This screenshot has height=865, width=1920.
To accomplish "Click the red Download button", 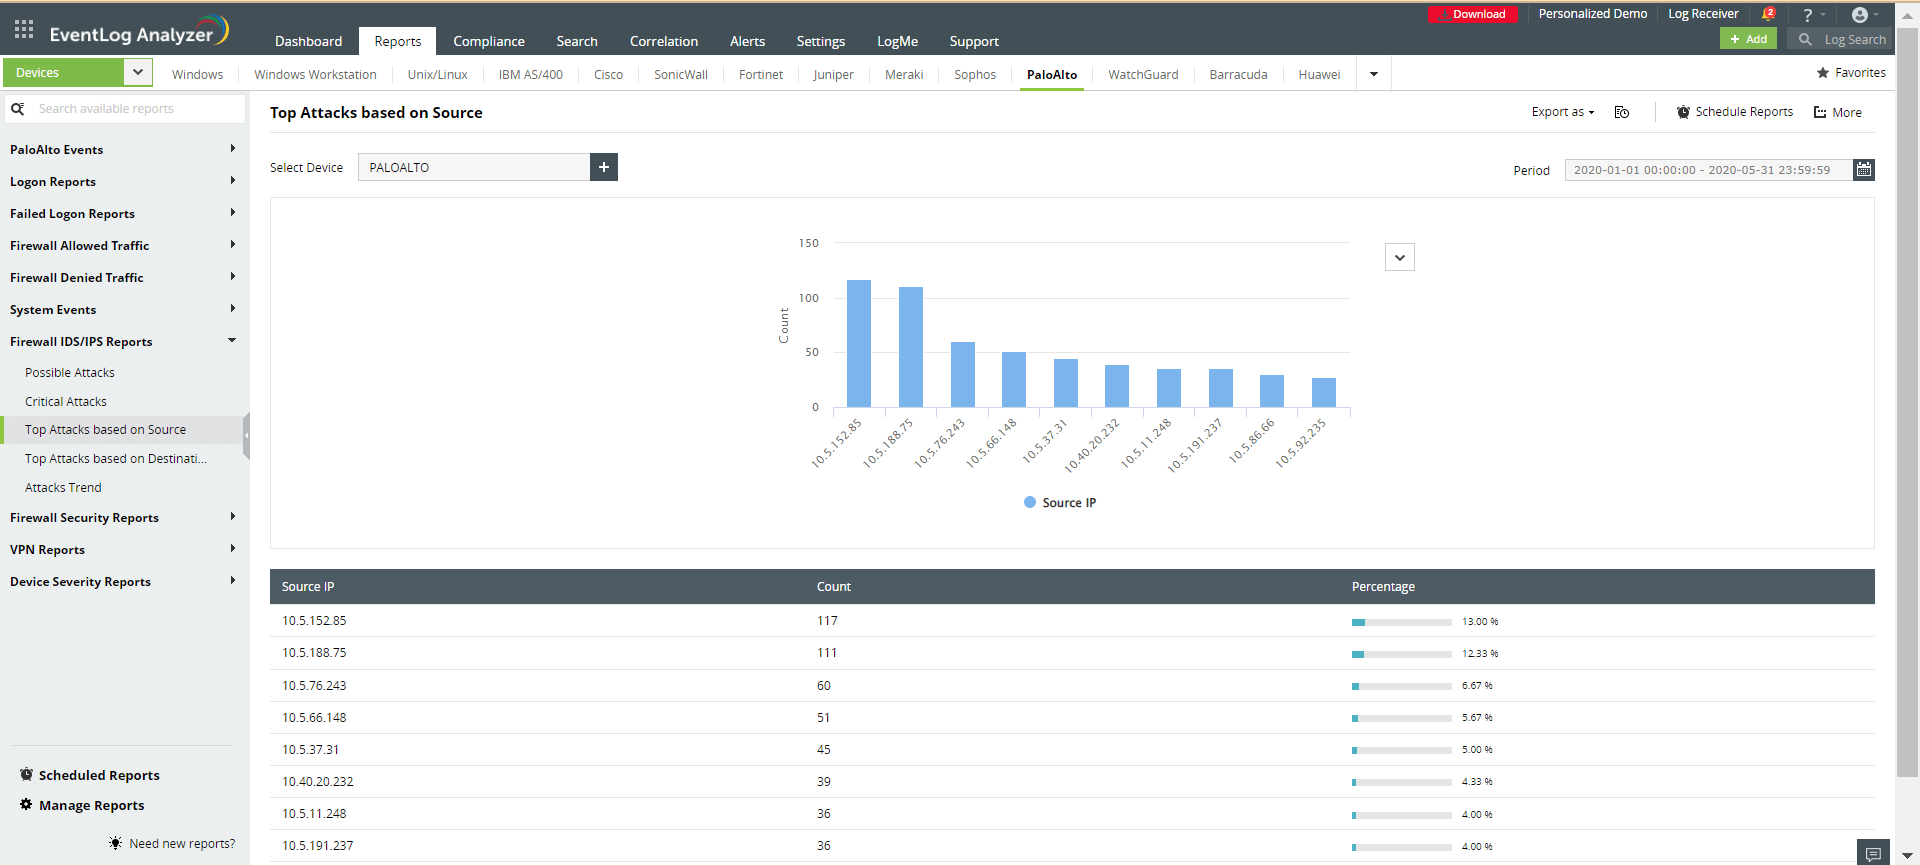I will 1473,14.
